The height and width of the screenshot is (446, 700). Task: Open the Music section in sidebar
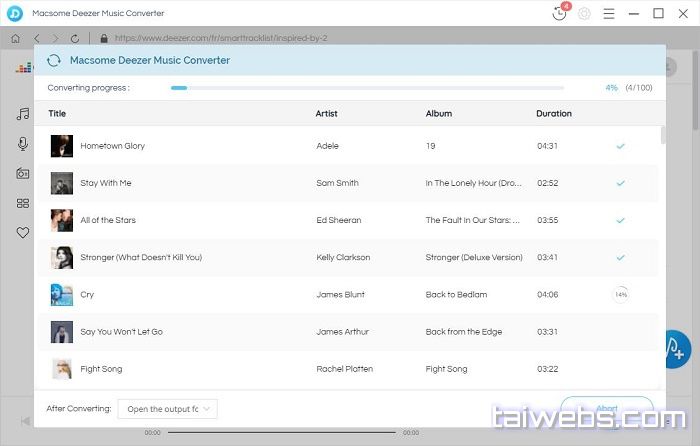22,115
